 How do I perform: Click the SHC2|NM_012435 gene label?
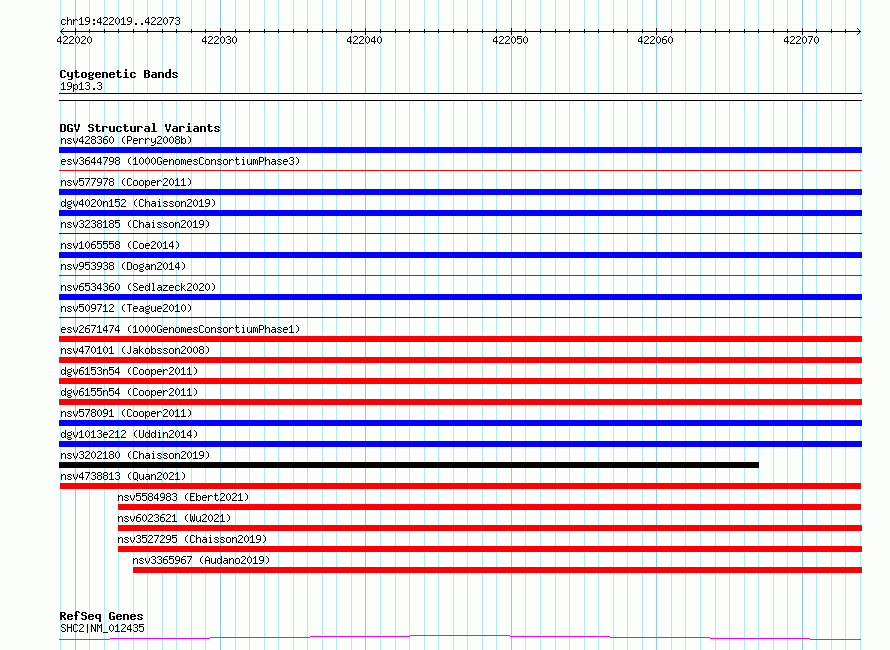click(102, 628)
